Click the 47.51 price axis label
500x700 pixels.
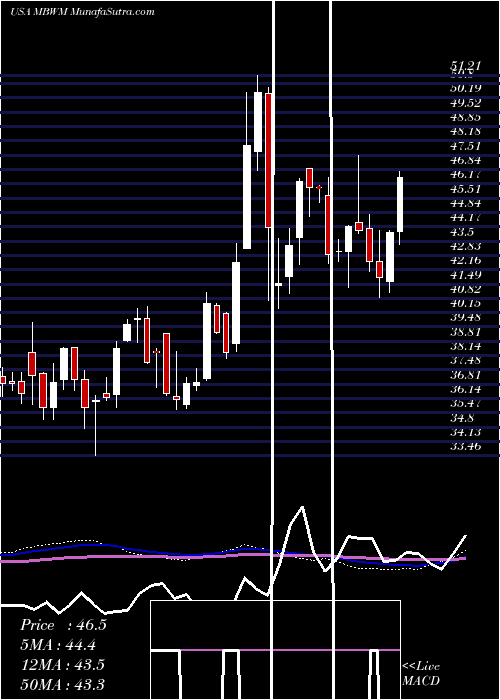pyautogui.click(x=465, y=146)
